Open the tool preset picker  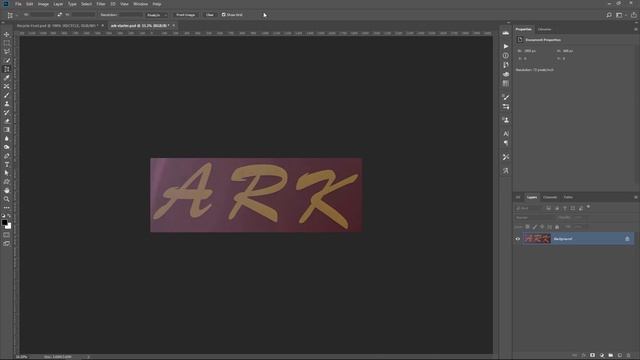tap(12, 15)
